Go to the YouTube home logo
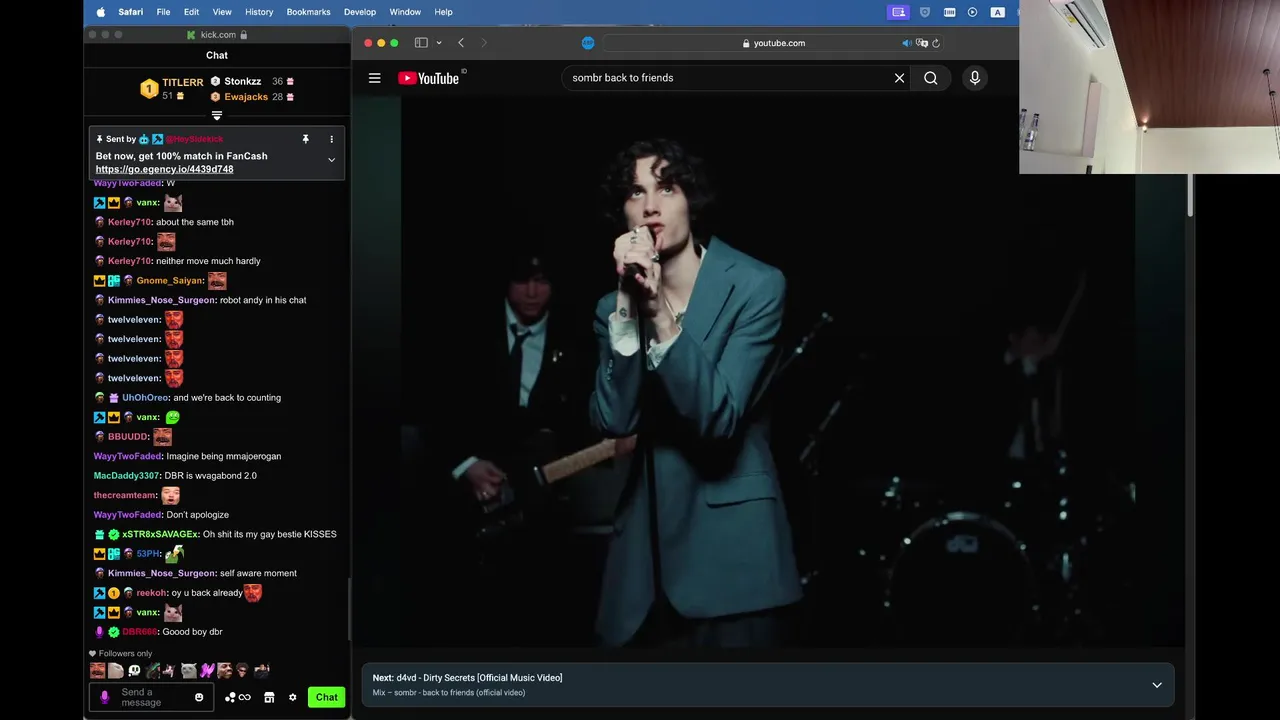The image size is (1280, 720). [x=429, y=78]
